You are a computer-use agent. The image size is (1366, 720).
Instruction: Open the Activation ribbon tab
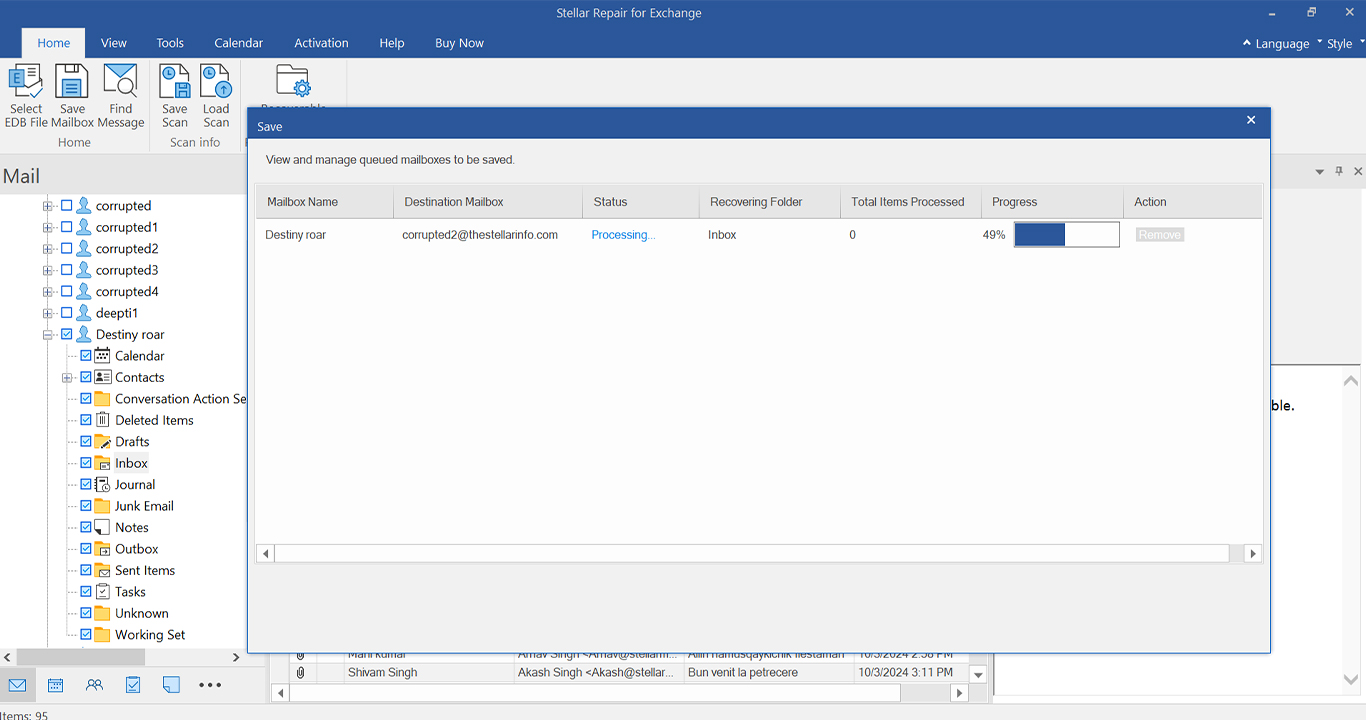(321, 43)
